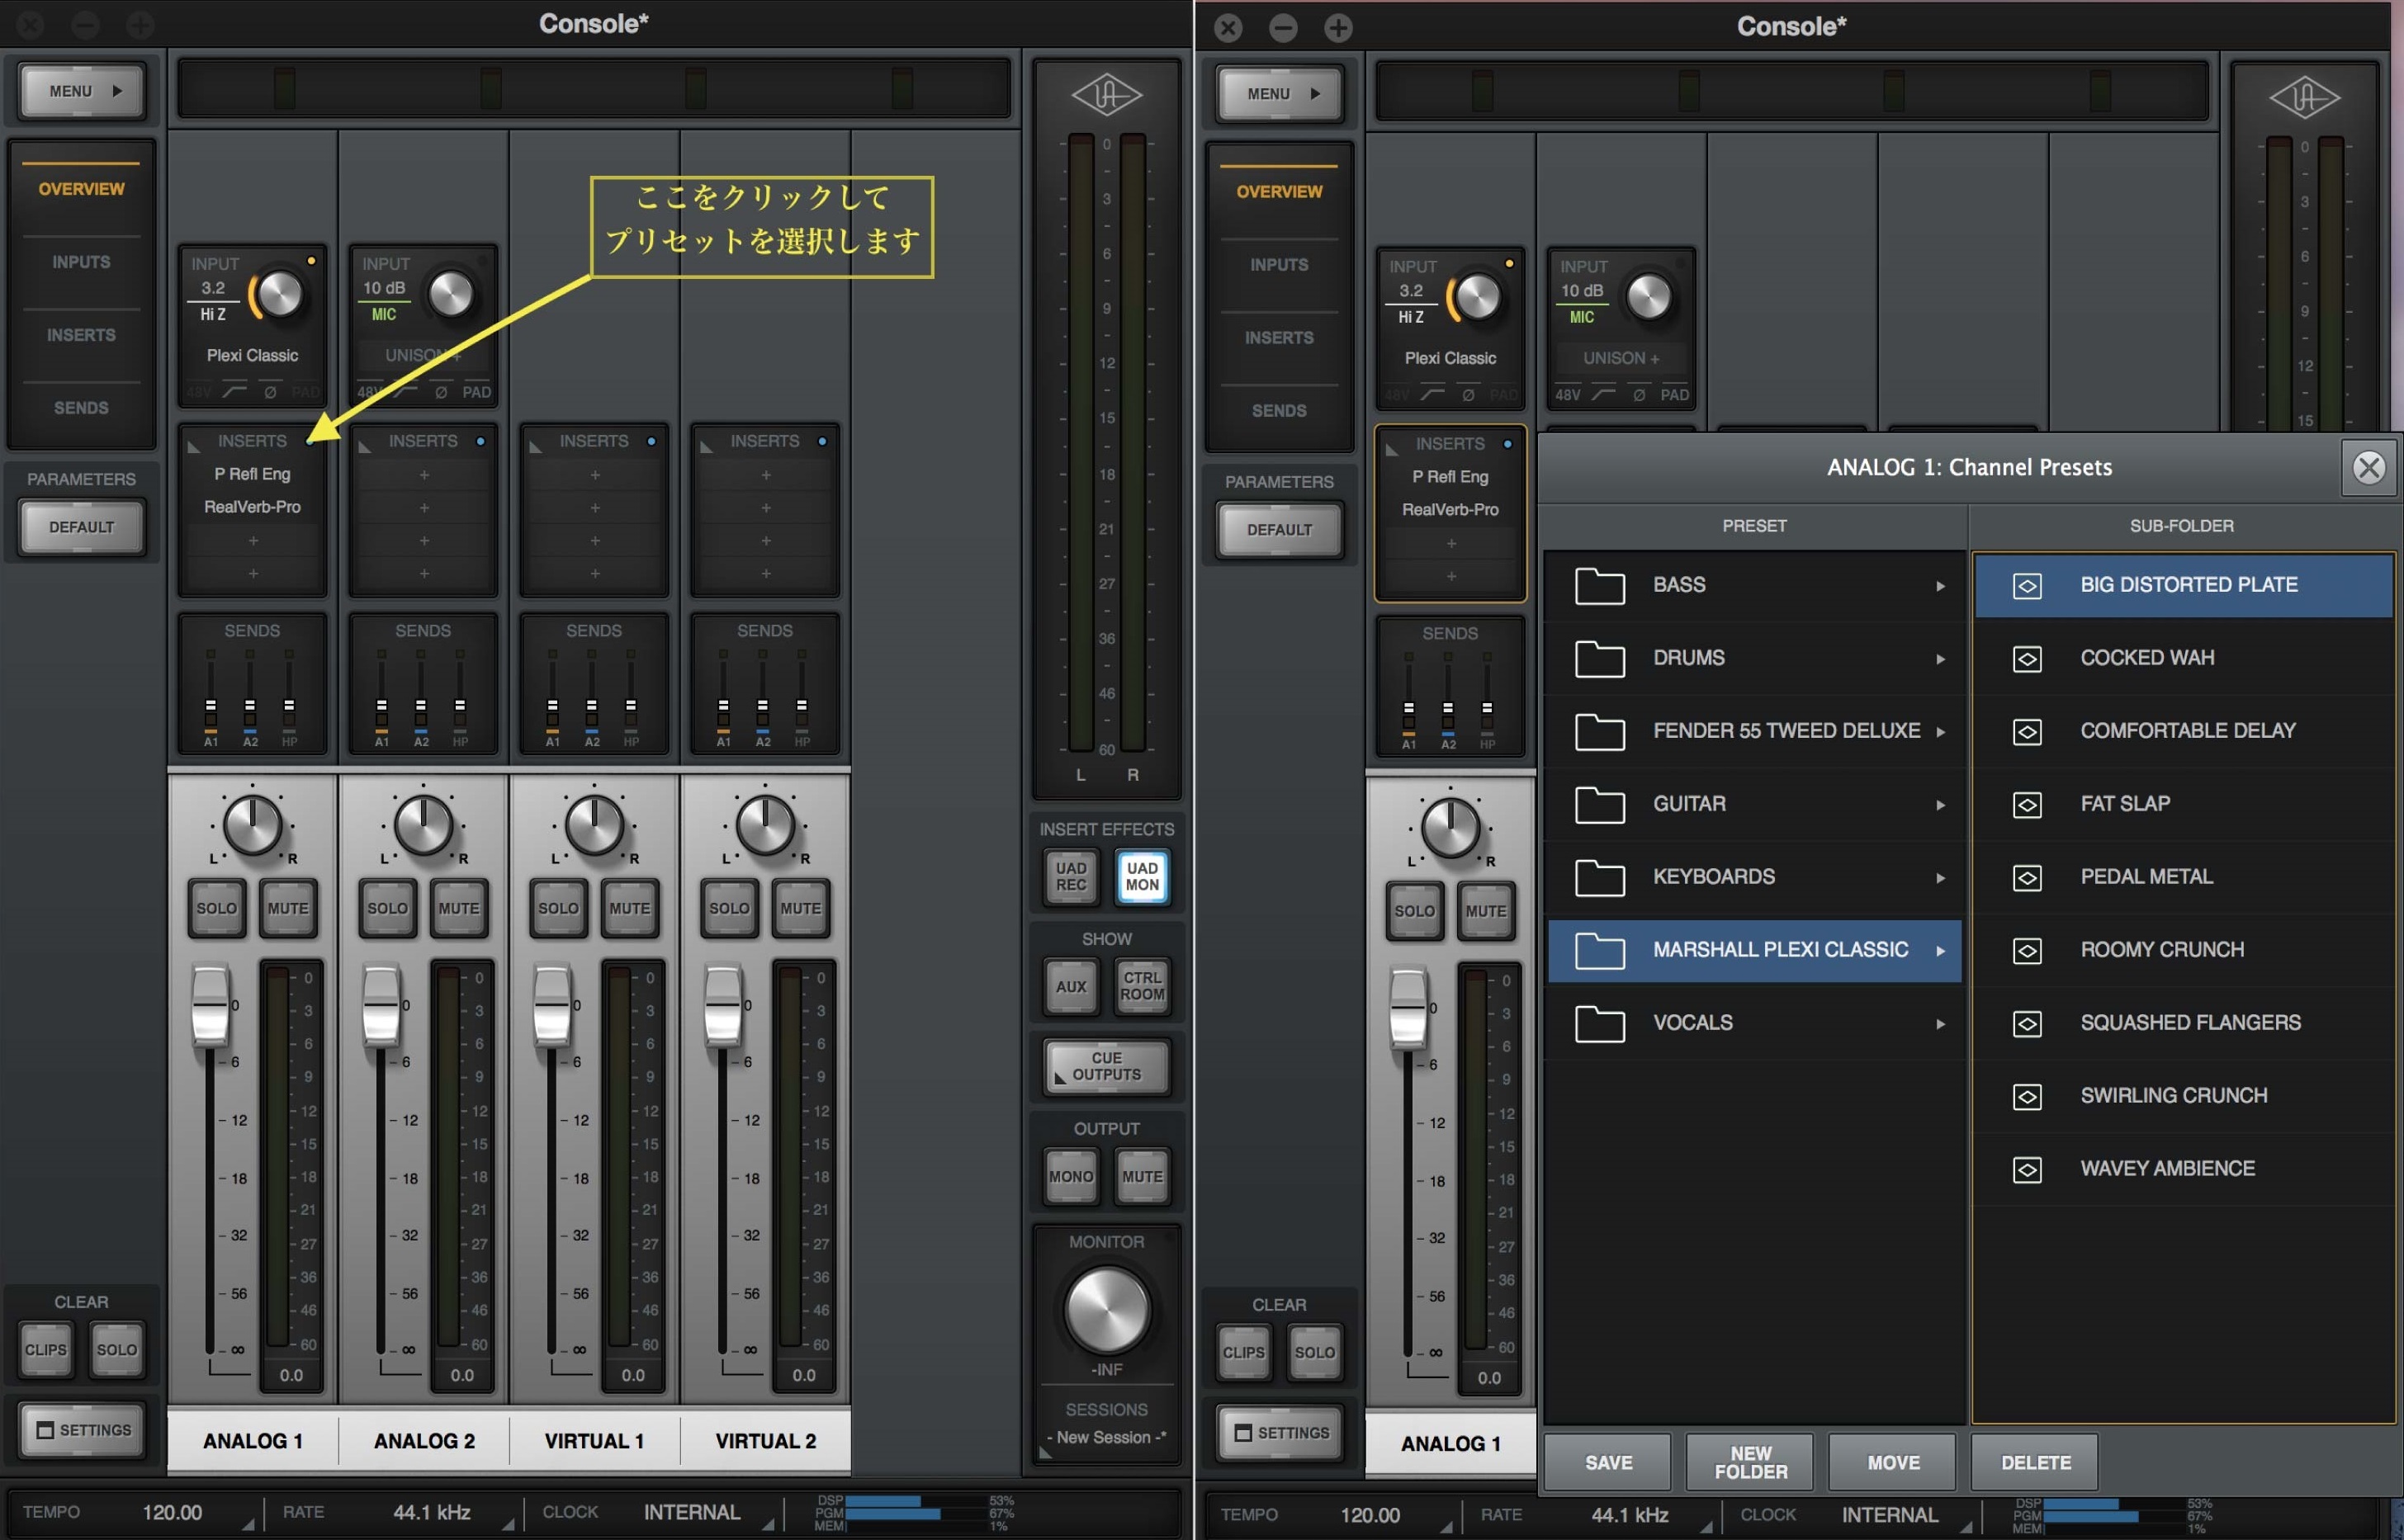2404x1540 pixels.
Task: Expand the GUITAR folder arrow
Action: coord(1940,805)
